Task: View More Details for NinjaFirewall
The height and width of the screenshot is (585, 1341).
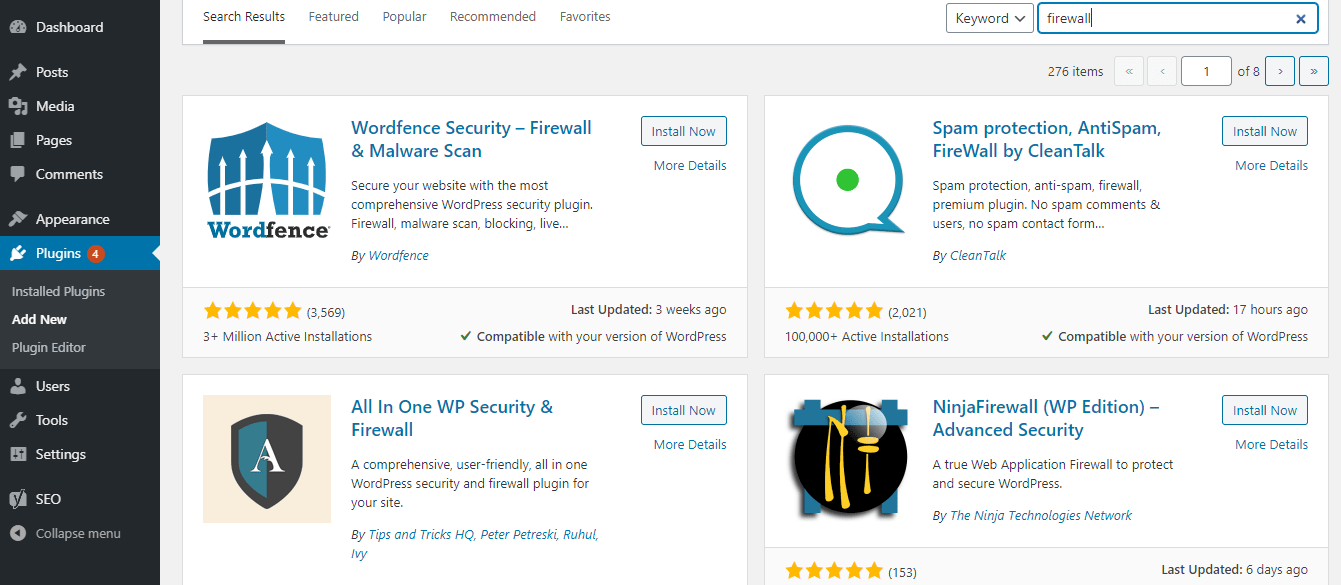Action: [x=1271, y=444]
